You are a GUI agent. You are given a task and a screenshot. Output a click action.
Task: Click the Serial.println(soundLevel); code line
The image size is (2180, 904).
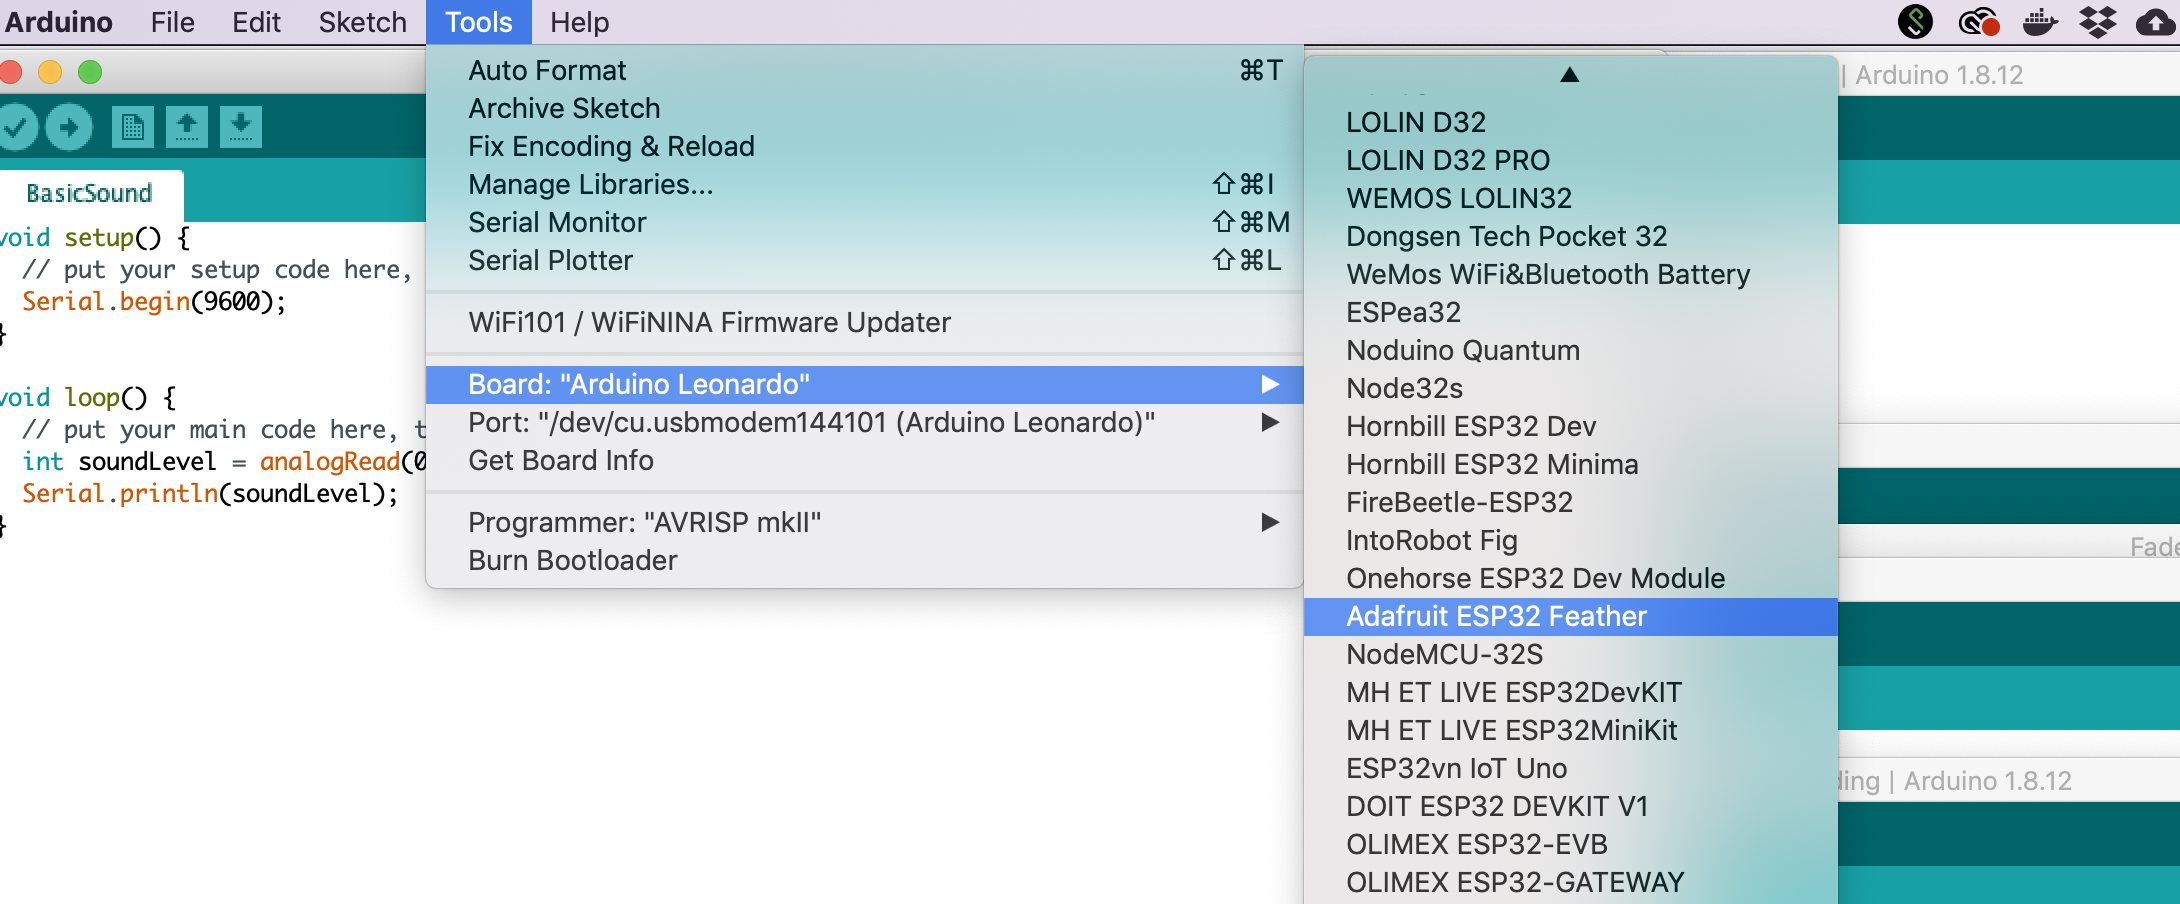[x=210, y=494]
